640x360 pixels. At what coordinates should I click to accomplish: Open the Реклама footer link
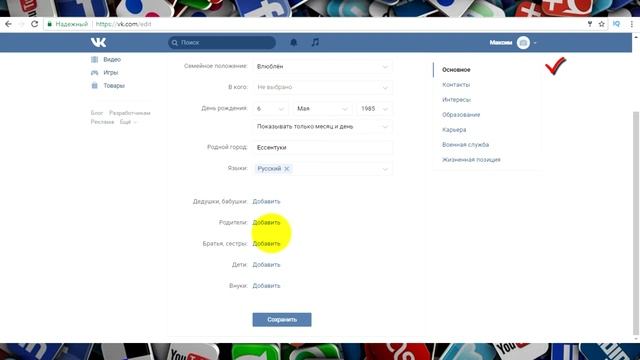[102, 122]
